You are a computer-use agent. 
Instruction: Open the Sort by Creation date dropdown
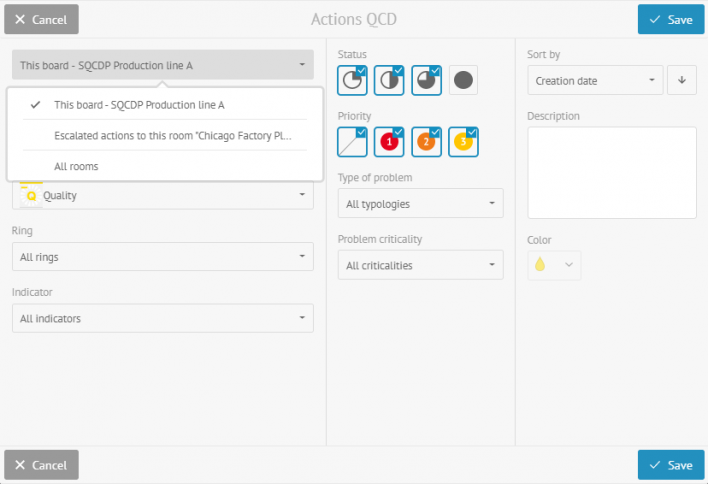(595, 80)
